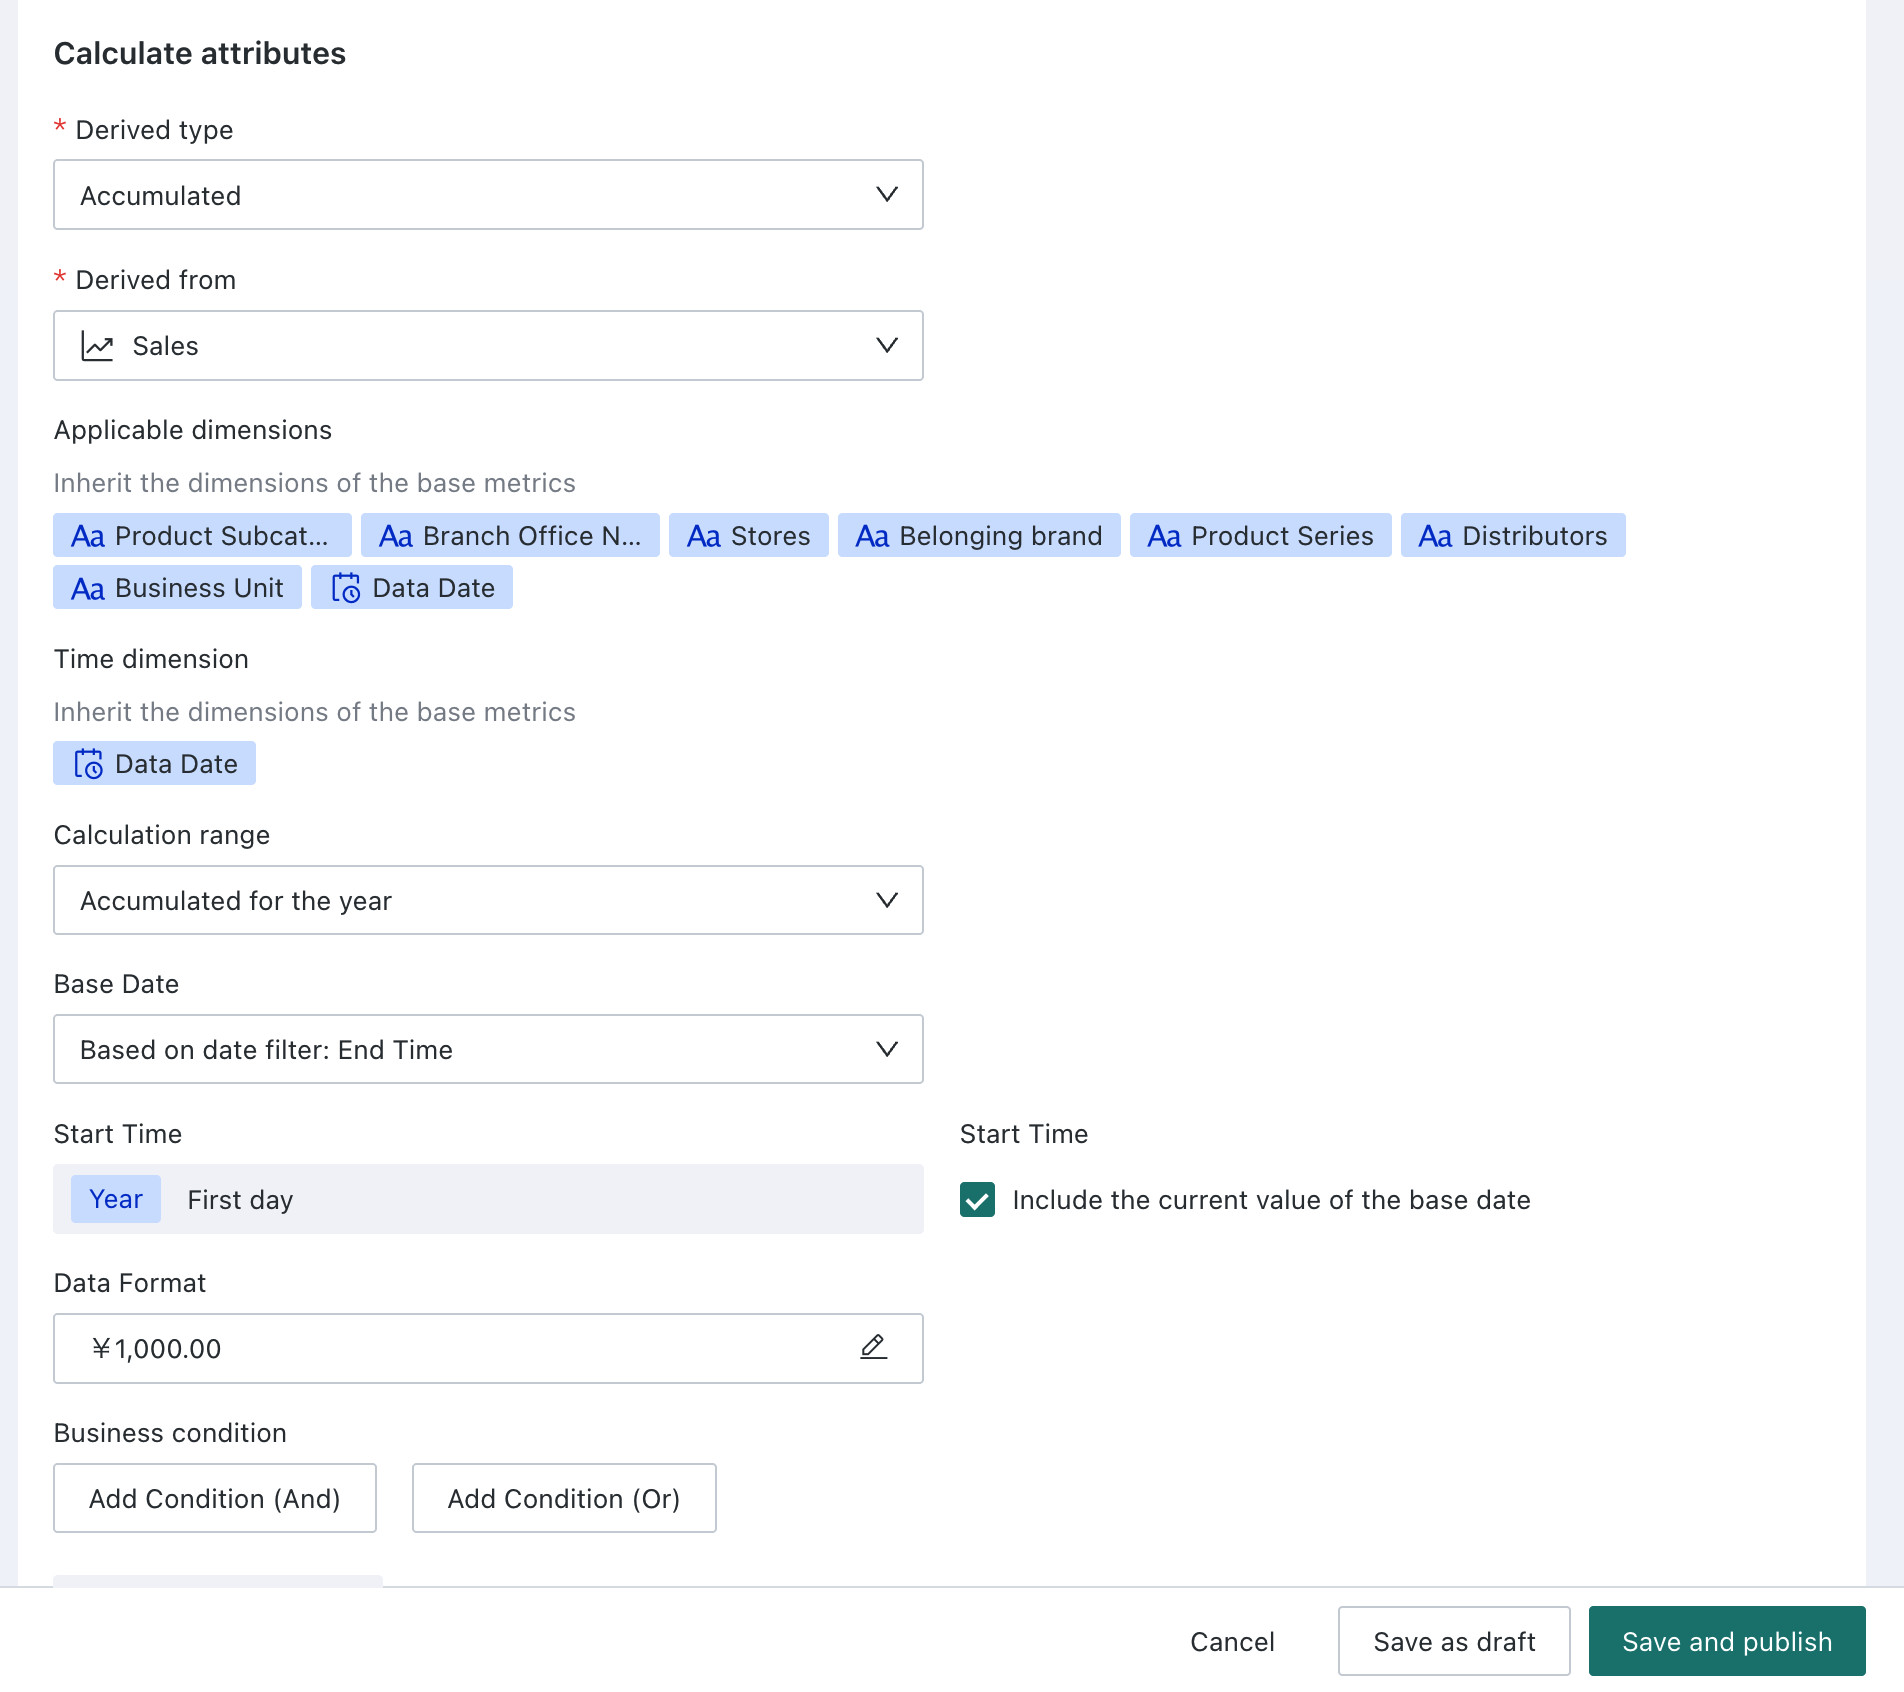The height and width of the screenshot is (1692, 1904).
Task: Click the Data Date tag under Time dimension
Action: tap(155, 764)
